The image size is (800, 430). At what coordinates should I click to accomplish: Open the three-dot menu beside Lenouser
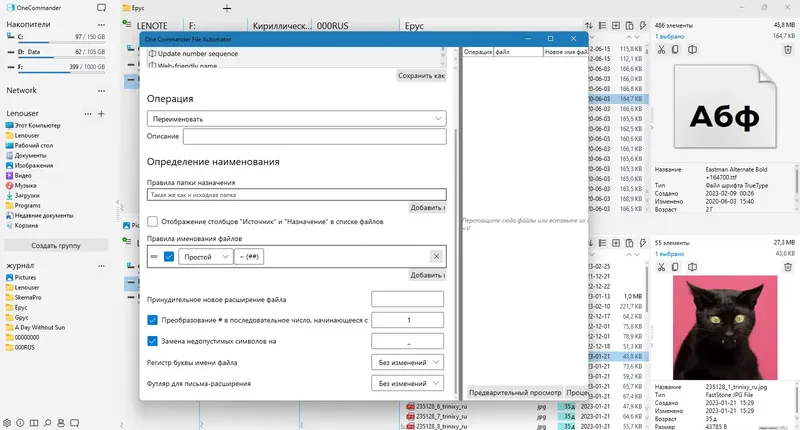pos(88,114)
